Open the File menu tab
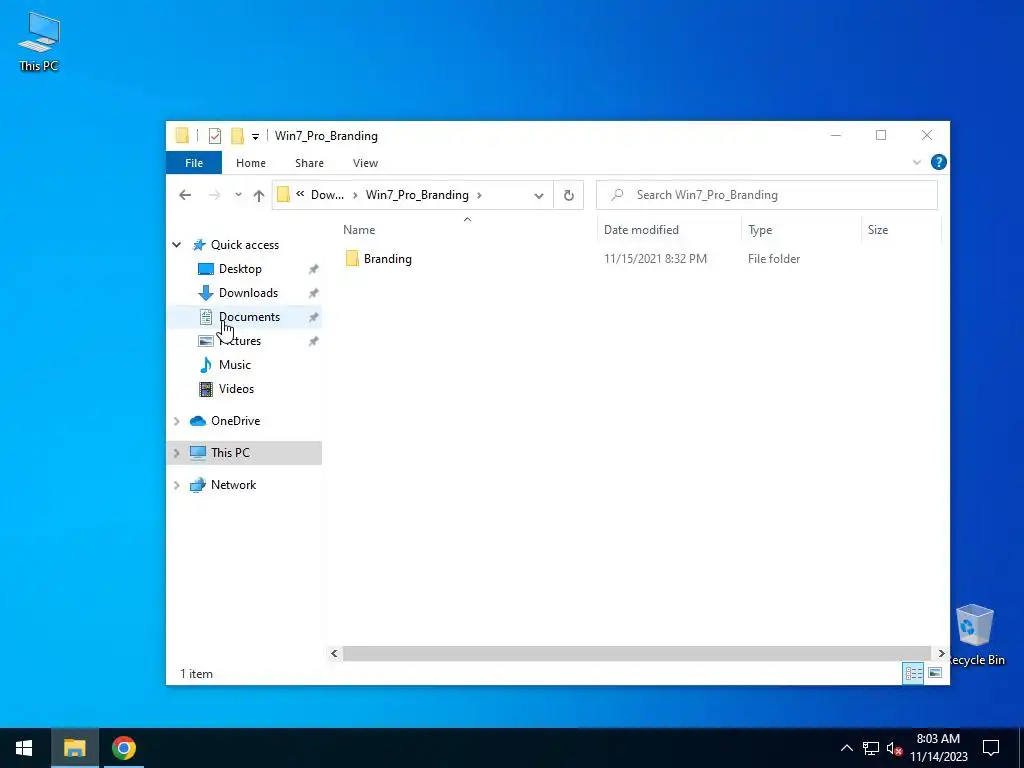 click(x=194, y=163)
